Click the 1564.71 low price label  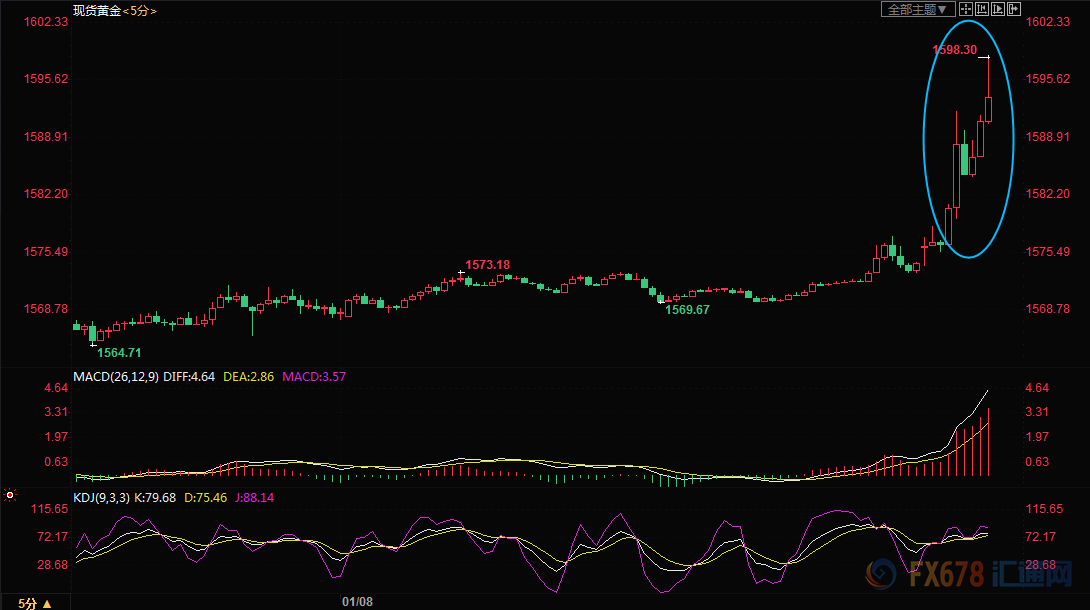[x=119, y=353]
